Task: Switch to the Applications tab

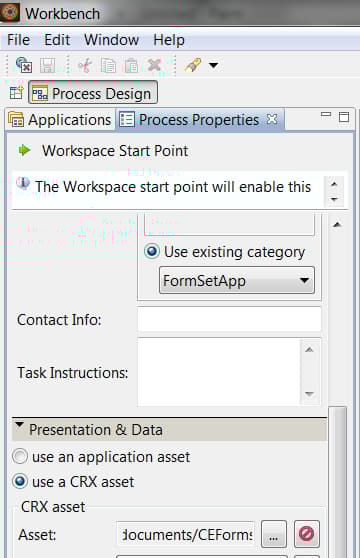Action: [x=60, y=120]
